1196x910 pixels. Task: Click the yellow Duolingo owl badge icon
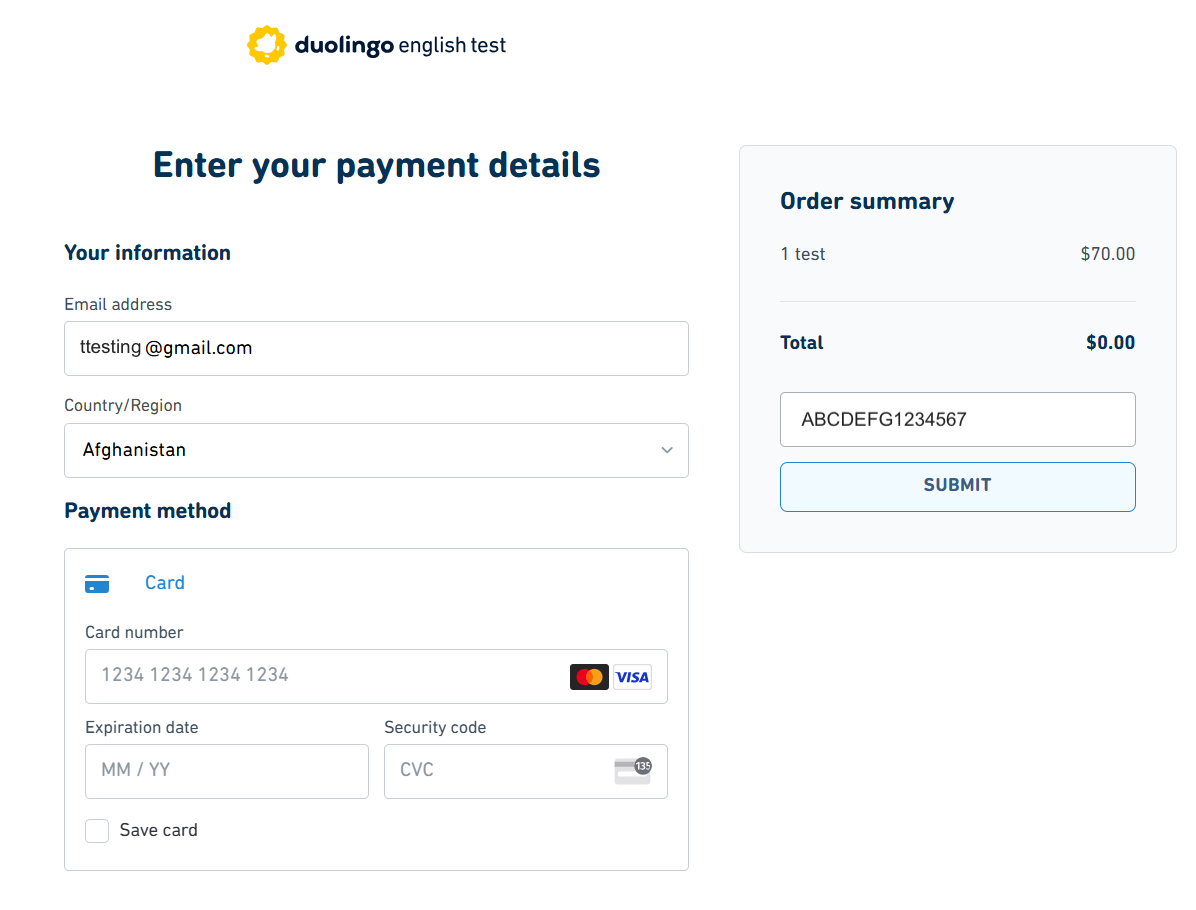click(266, 44)
